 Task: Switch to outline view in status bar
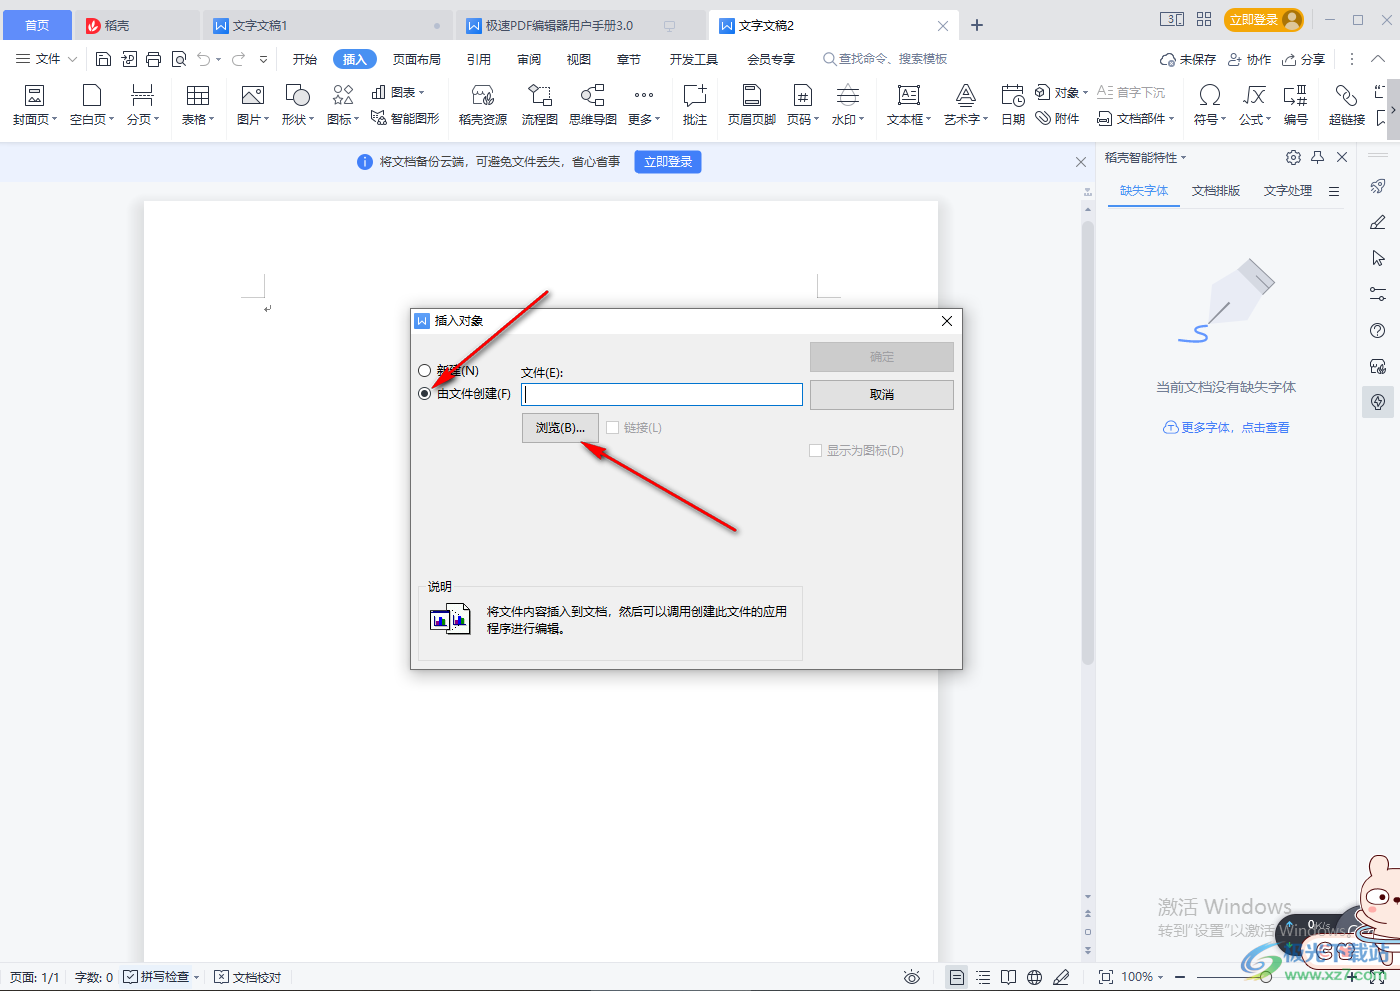(983, 977)
